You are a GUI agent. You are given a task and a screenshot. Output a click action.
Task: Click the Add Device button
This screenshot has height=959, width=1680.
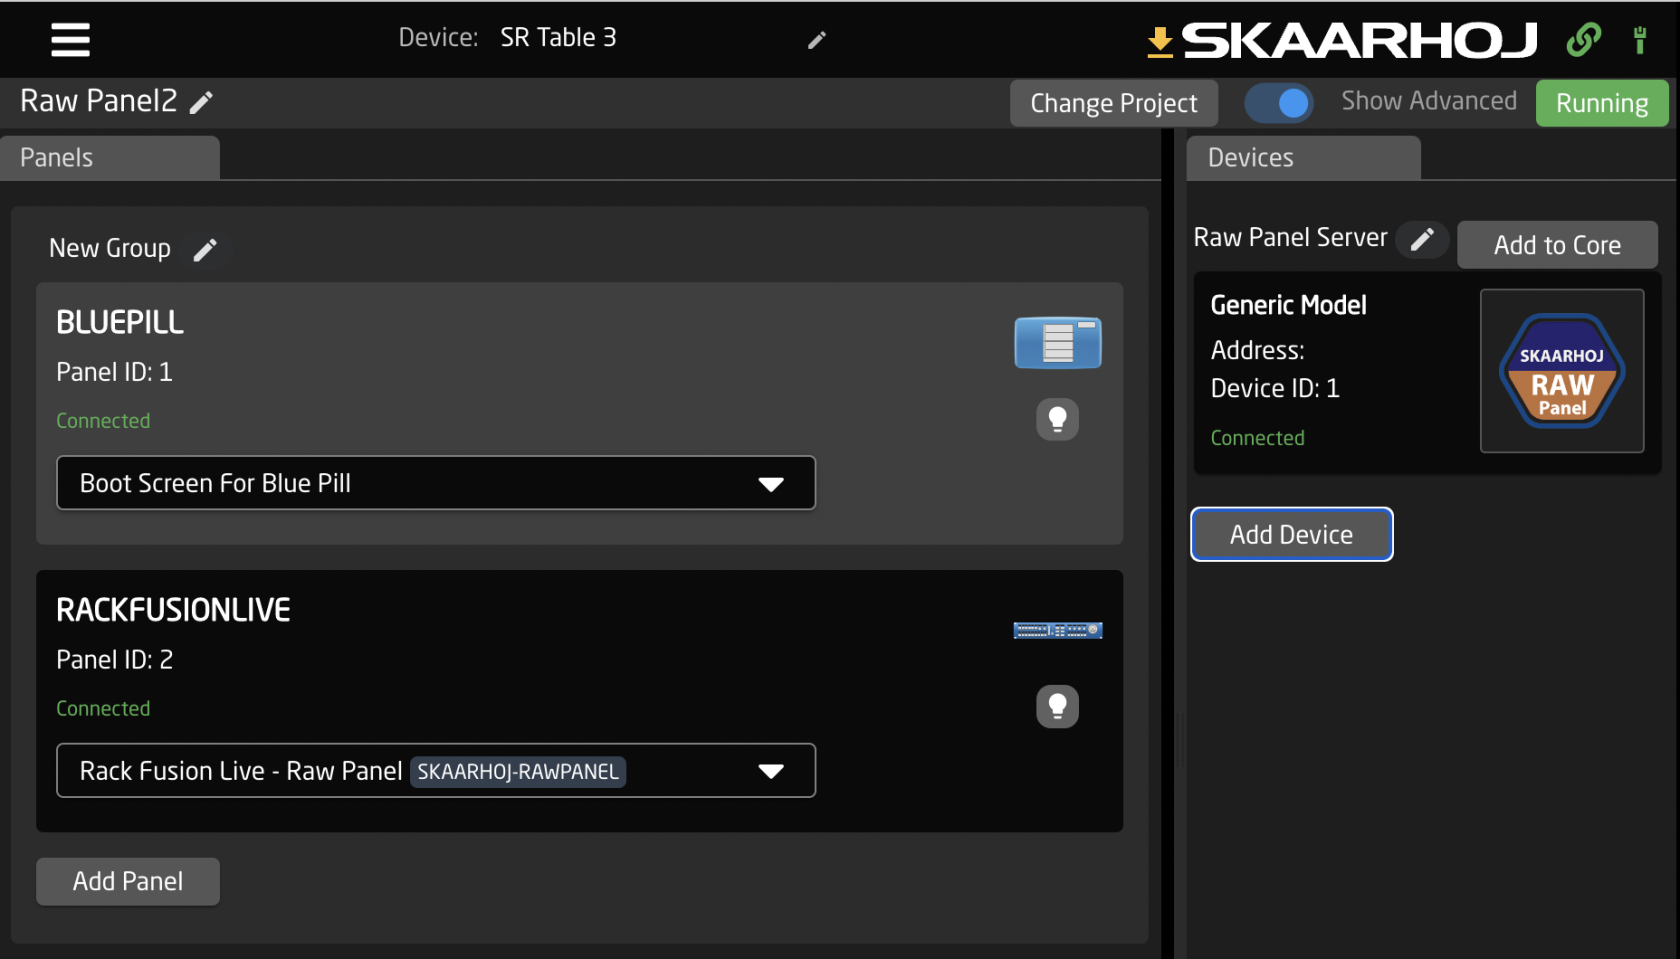point(1291,534)
